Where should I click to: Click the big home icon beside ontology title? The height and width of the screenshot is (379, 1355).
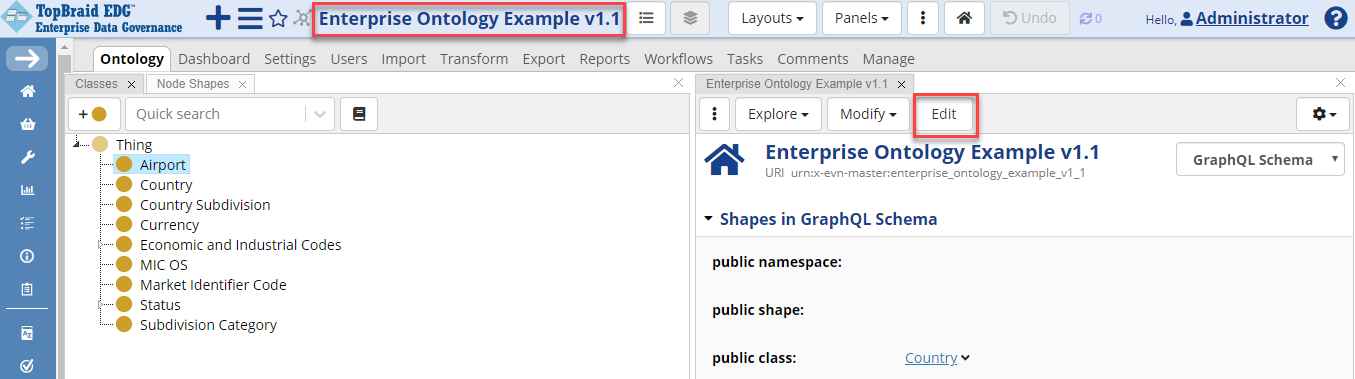click(x=725, y=159)
